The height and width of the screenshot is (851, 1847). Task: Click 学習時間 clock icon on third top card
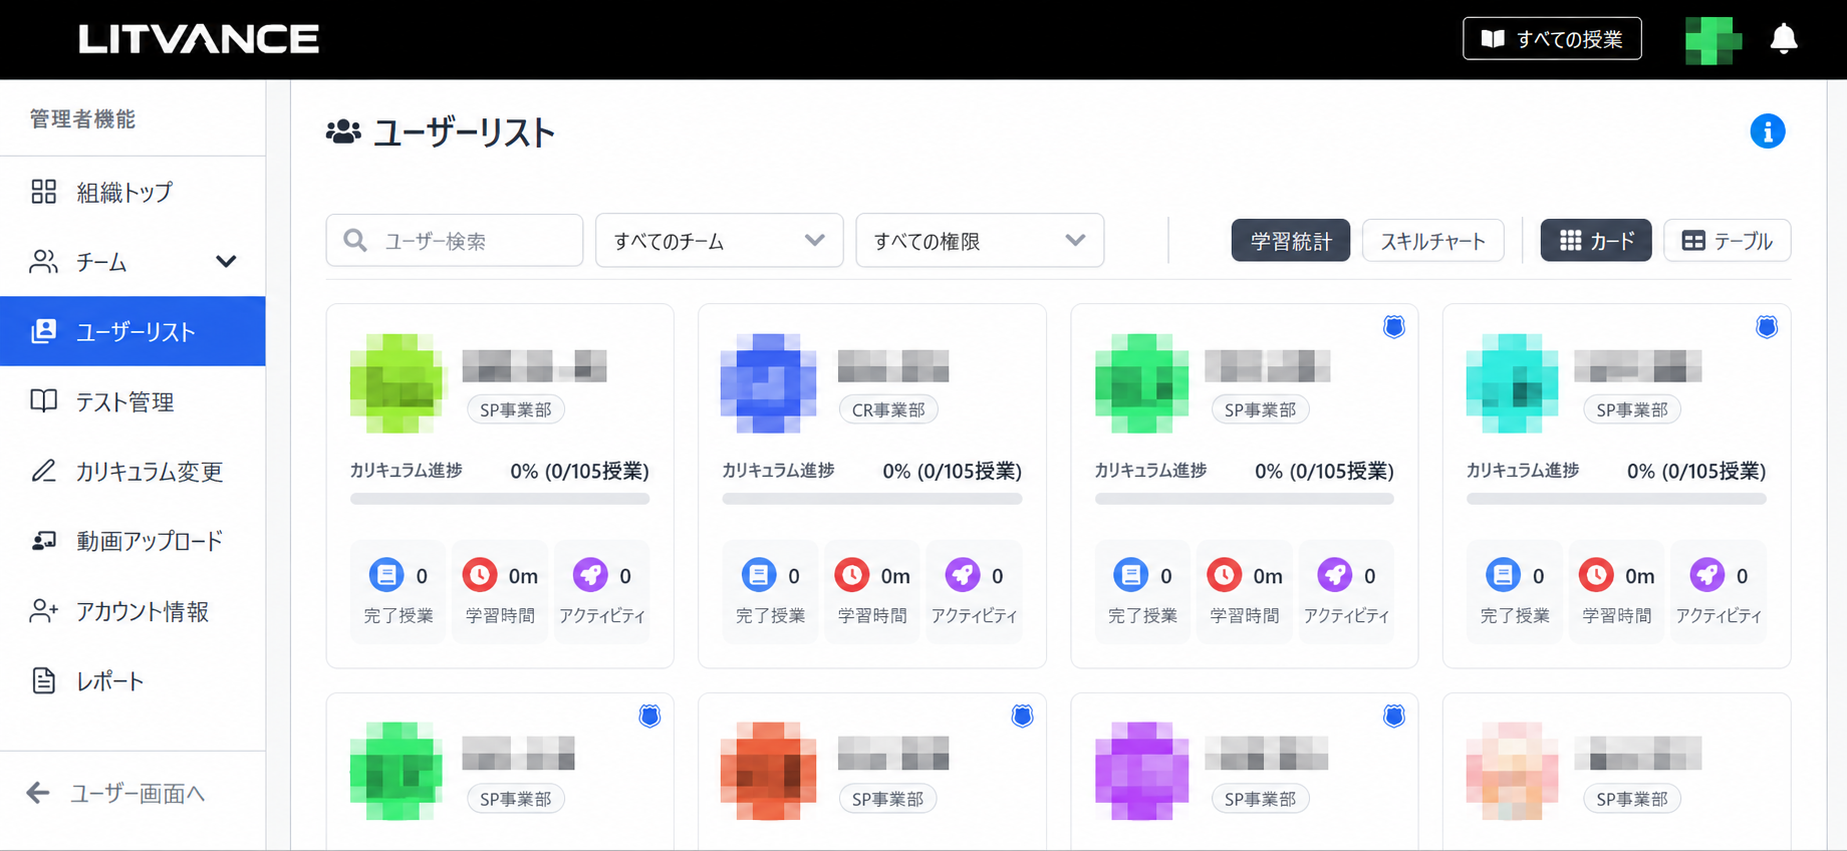1224,575
